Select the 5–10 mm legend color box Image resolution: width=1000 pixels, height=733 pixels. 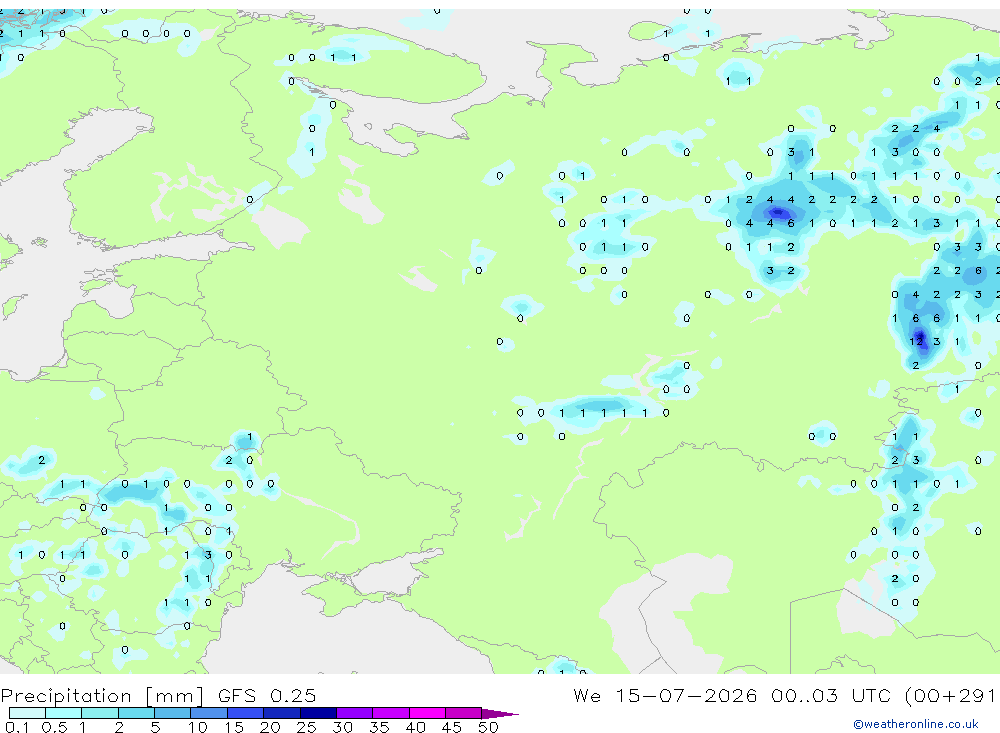(x=173, y=713)
